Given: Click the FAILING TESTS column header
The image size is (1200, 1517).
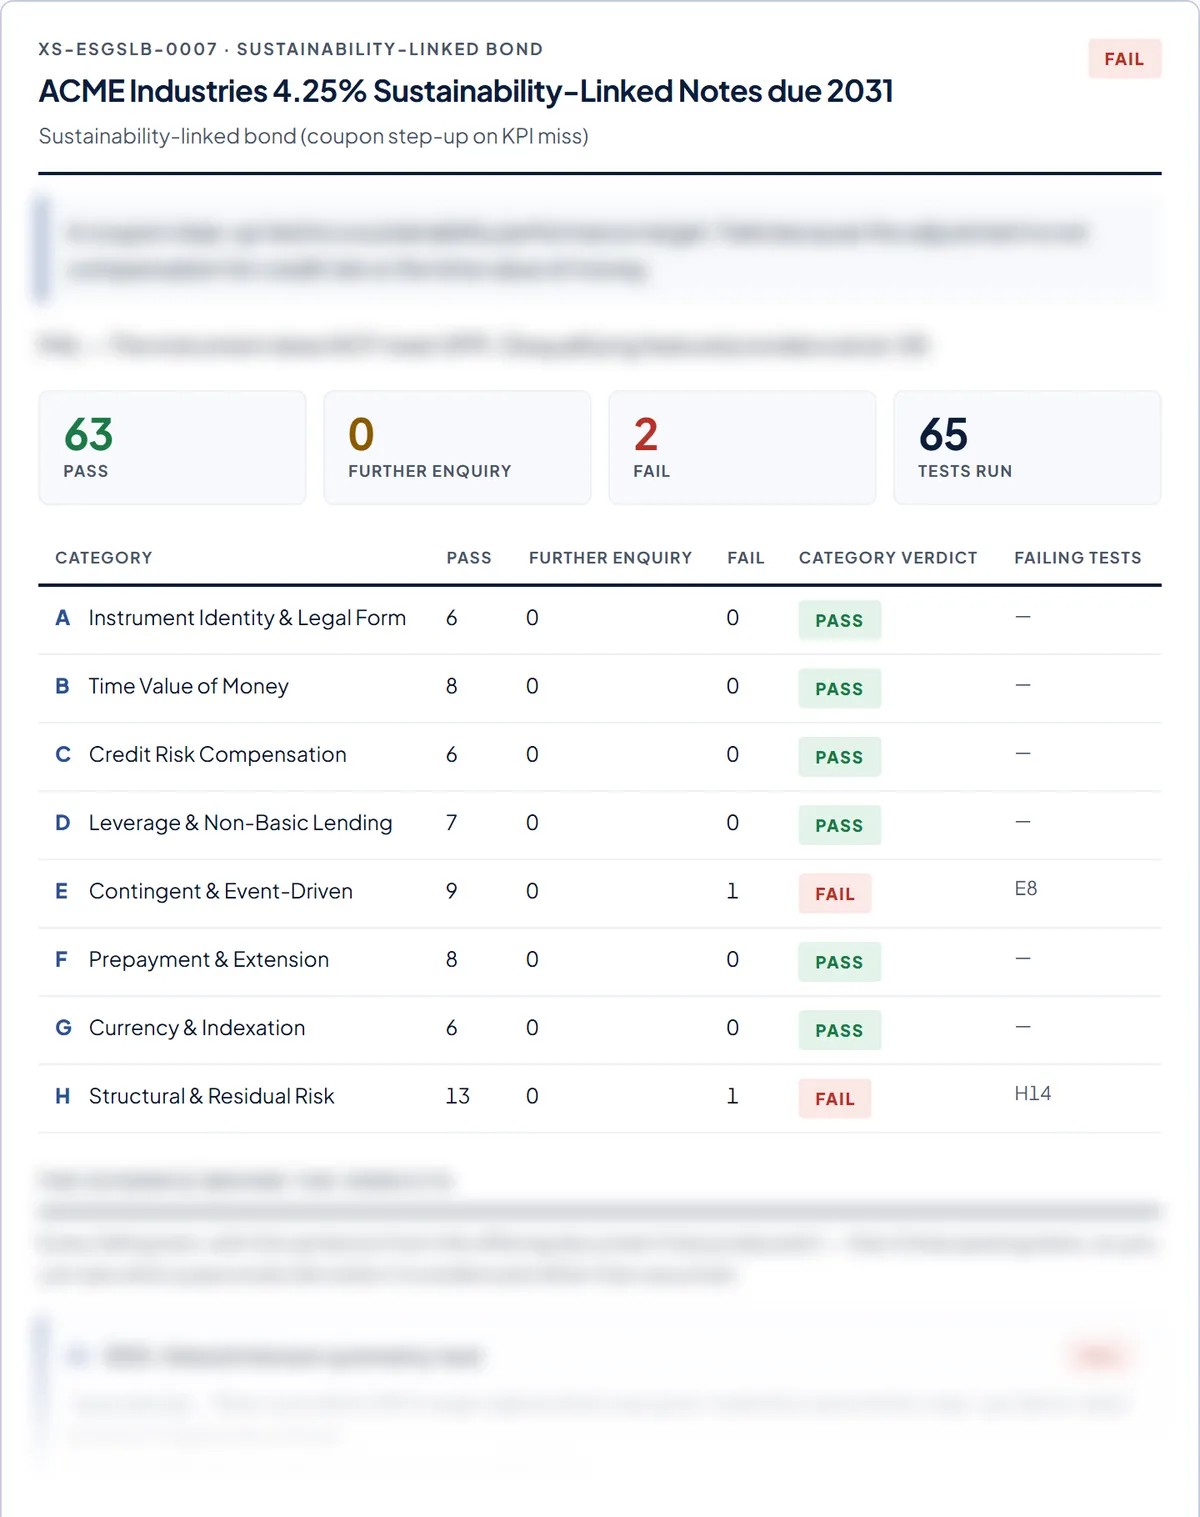Looking at the screenshot, I should [1078, 558].
